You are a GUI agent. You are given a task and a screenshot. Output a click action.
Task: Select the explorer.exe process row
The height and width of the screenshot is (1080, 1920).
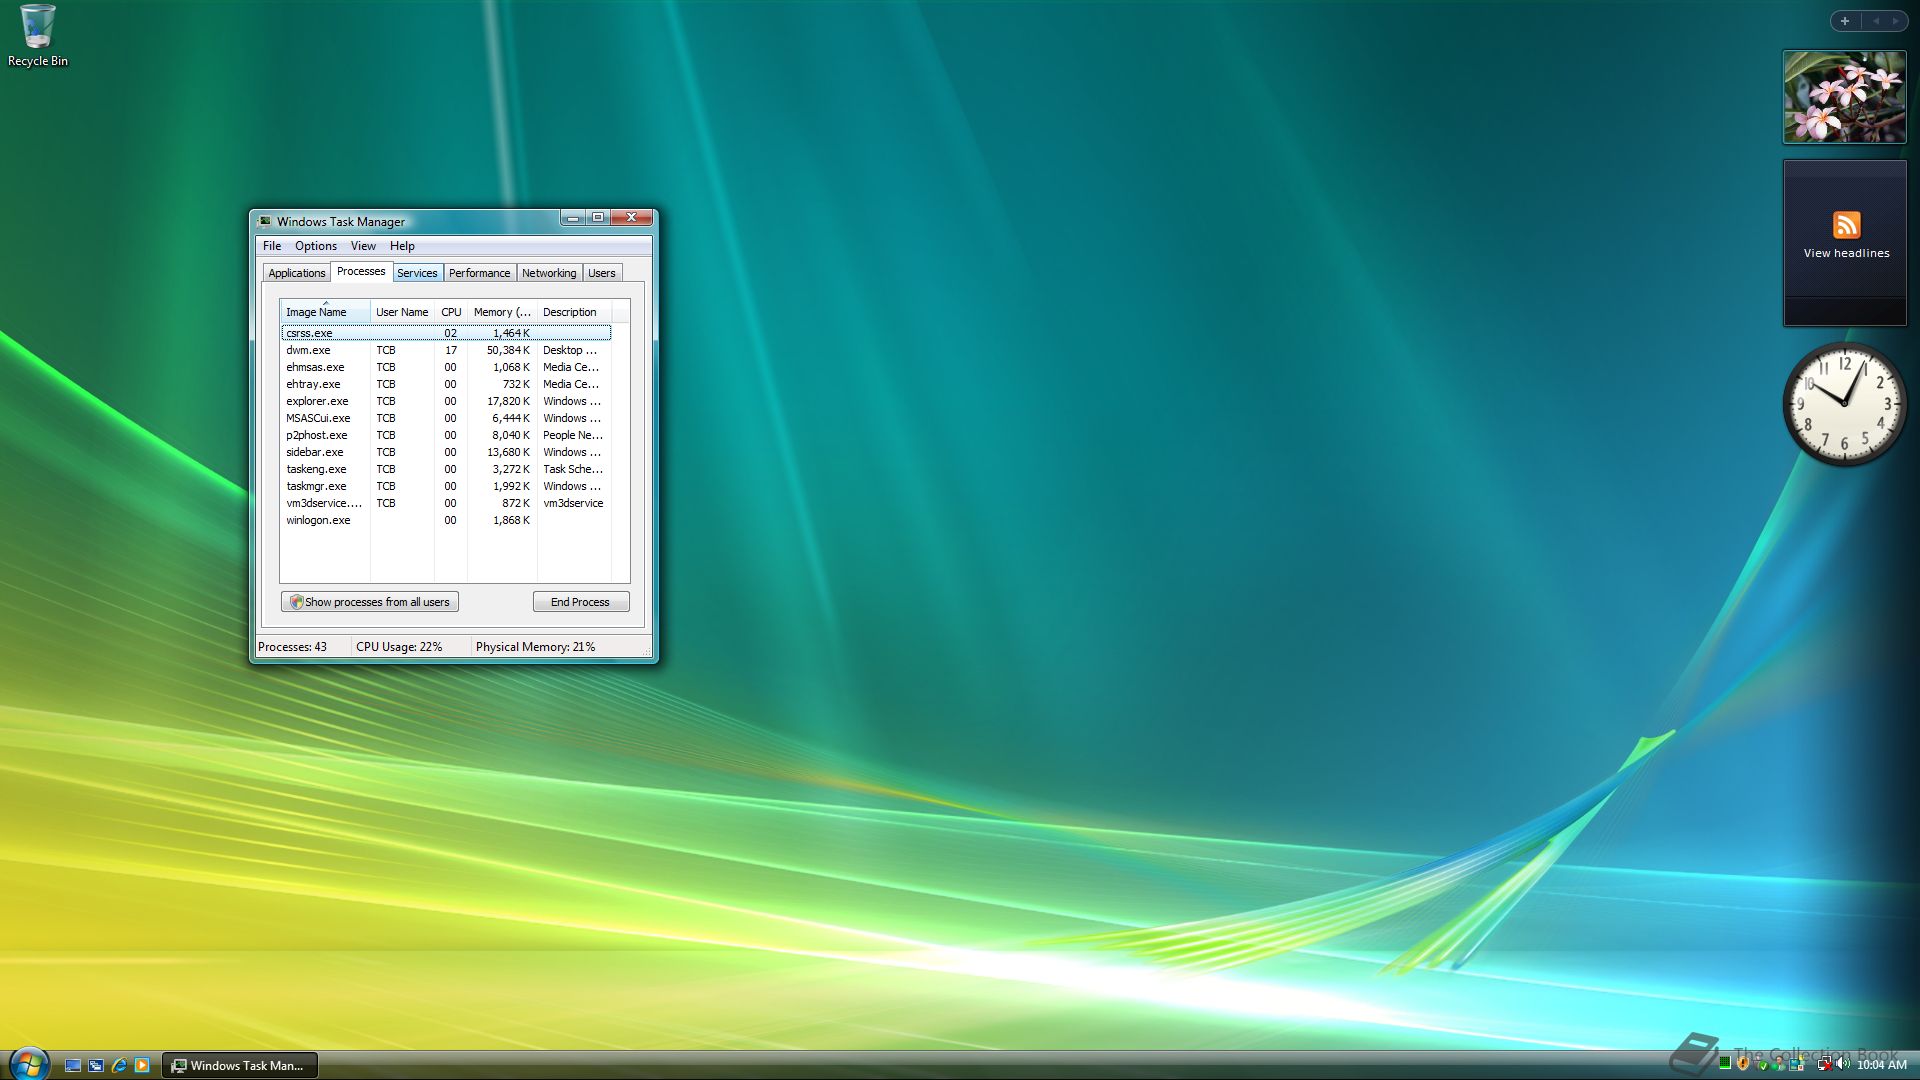[x=317, y=401]
